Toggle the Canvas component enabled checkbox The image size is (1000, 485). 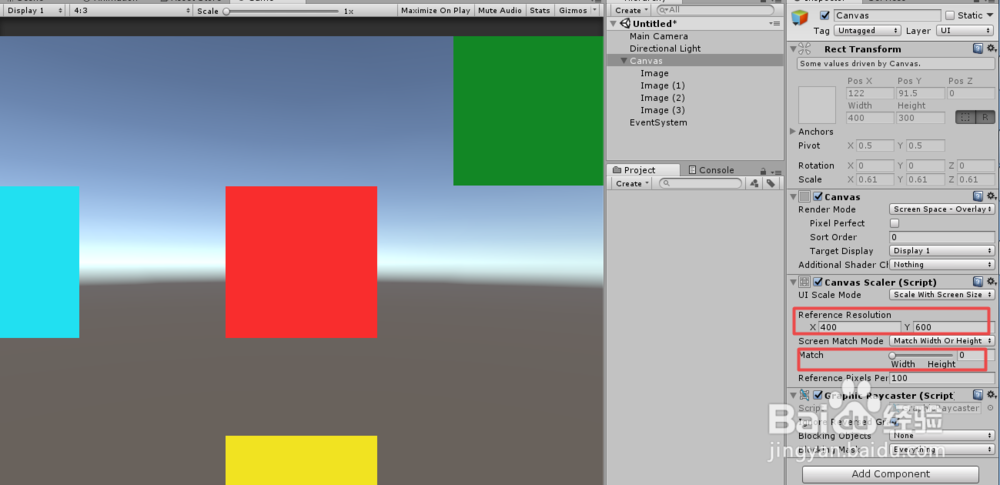[x=818, y=197]
